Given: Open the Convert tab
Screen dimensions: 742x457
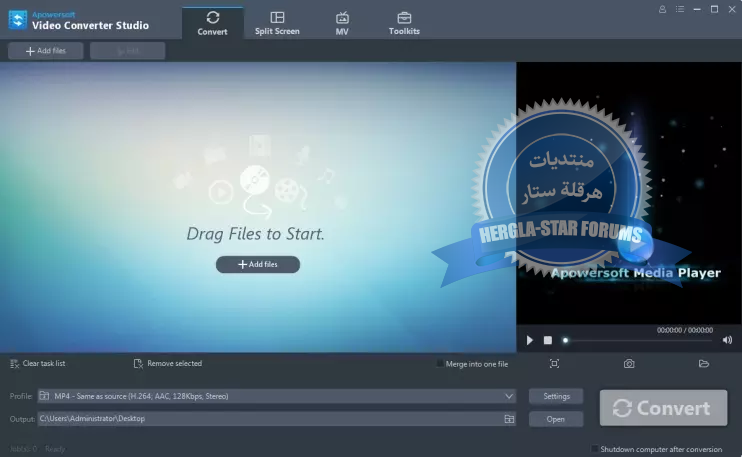Looking at the screenshot, I should 212,23.
